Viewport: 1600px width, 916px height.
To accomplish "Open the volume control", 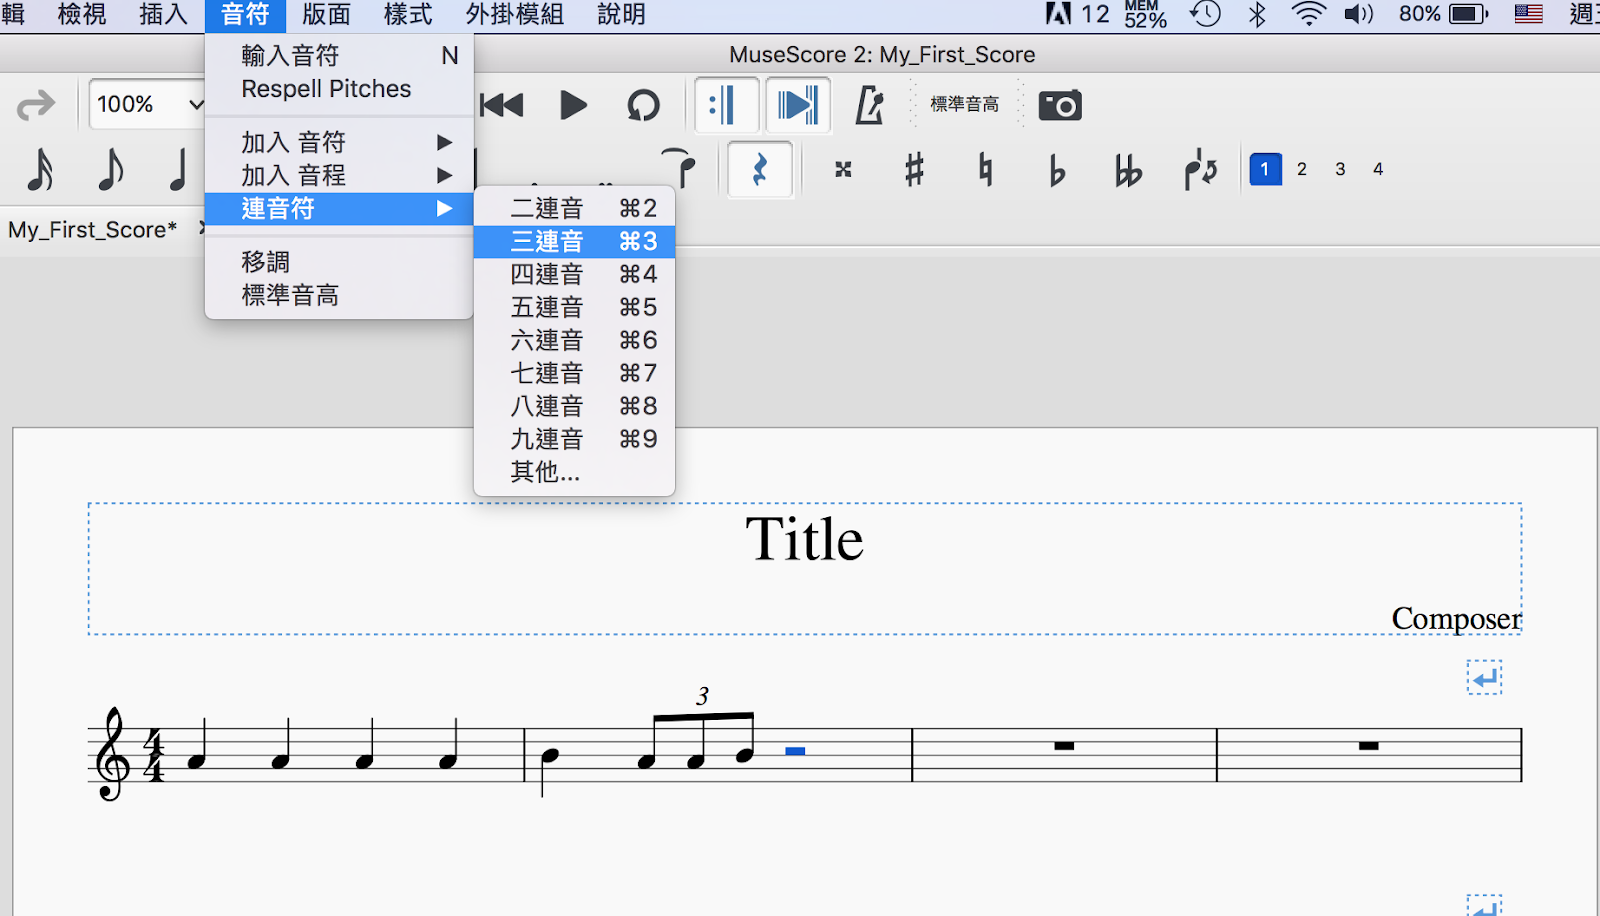I will pyautogui.click(x=1359, y=14).
